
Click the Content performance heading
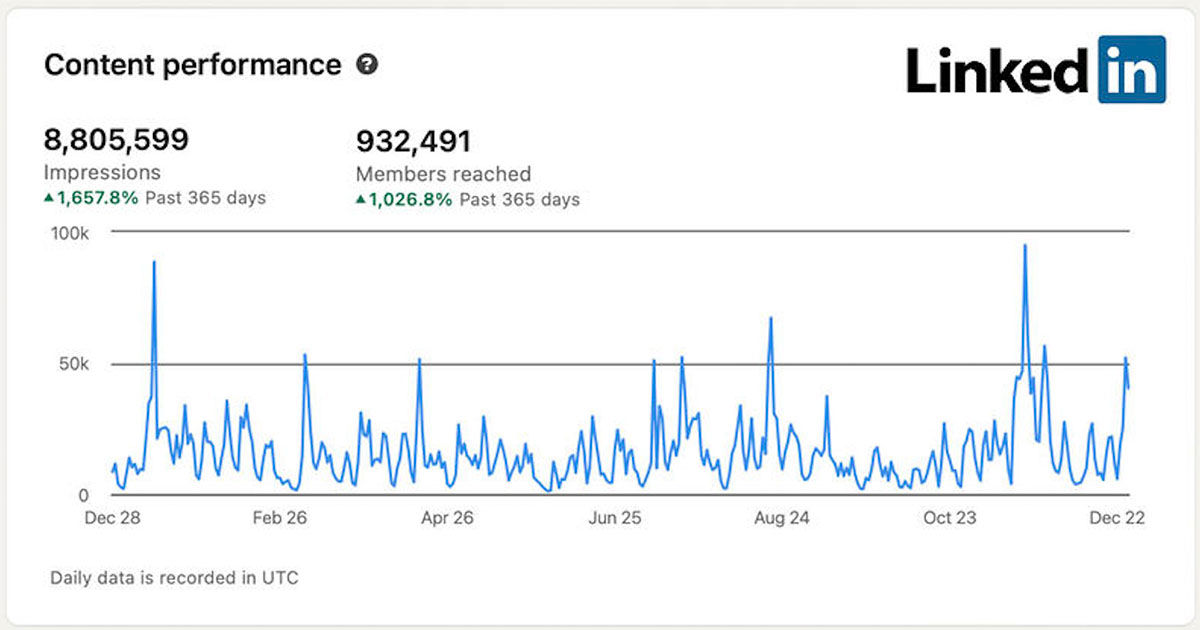pyautogui.click(x=193, y=65)
